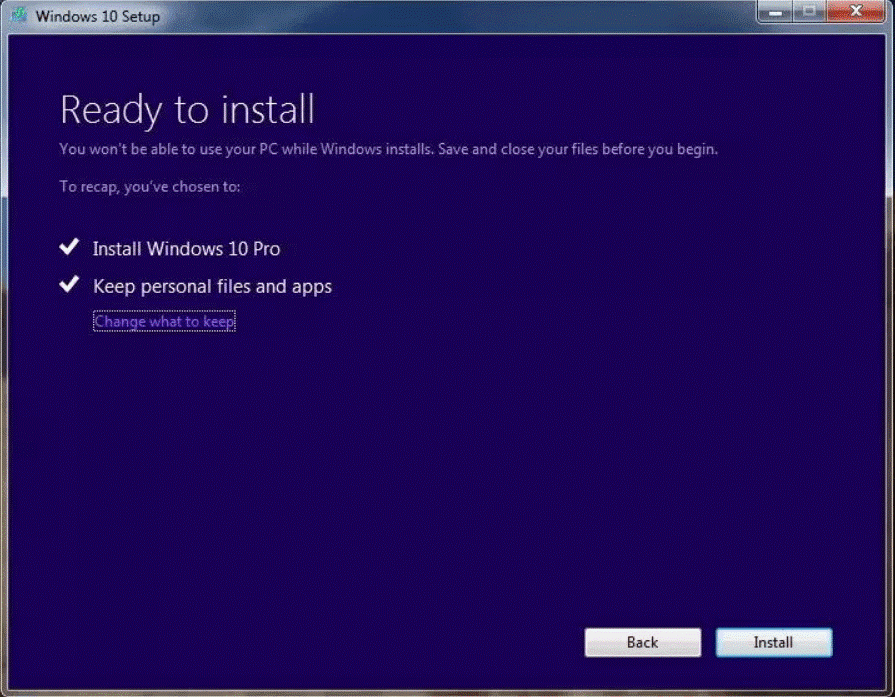Click the Install button
The image size is (895, 697).
(774, 642)
